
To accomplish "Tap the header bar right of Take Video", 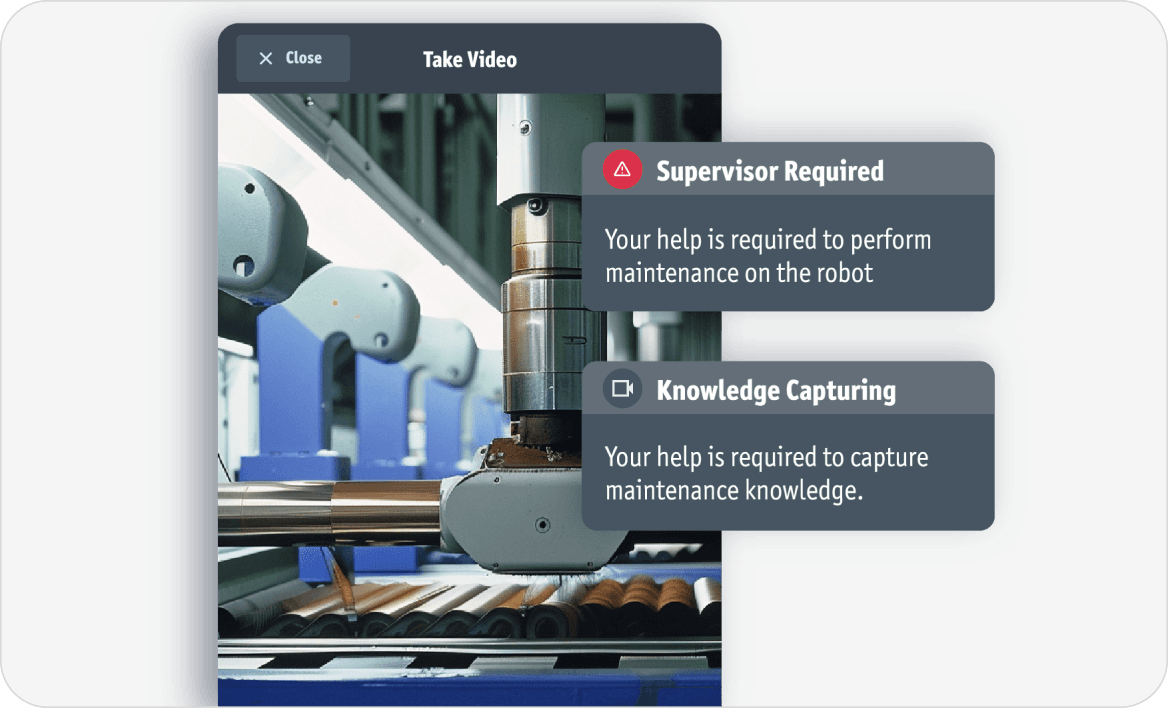I will [620, 60].
